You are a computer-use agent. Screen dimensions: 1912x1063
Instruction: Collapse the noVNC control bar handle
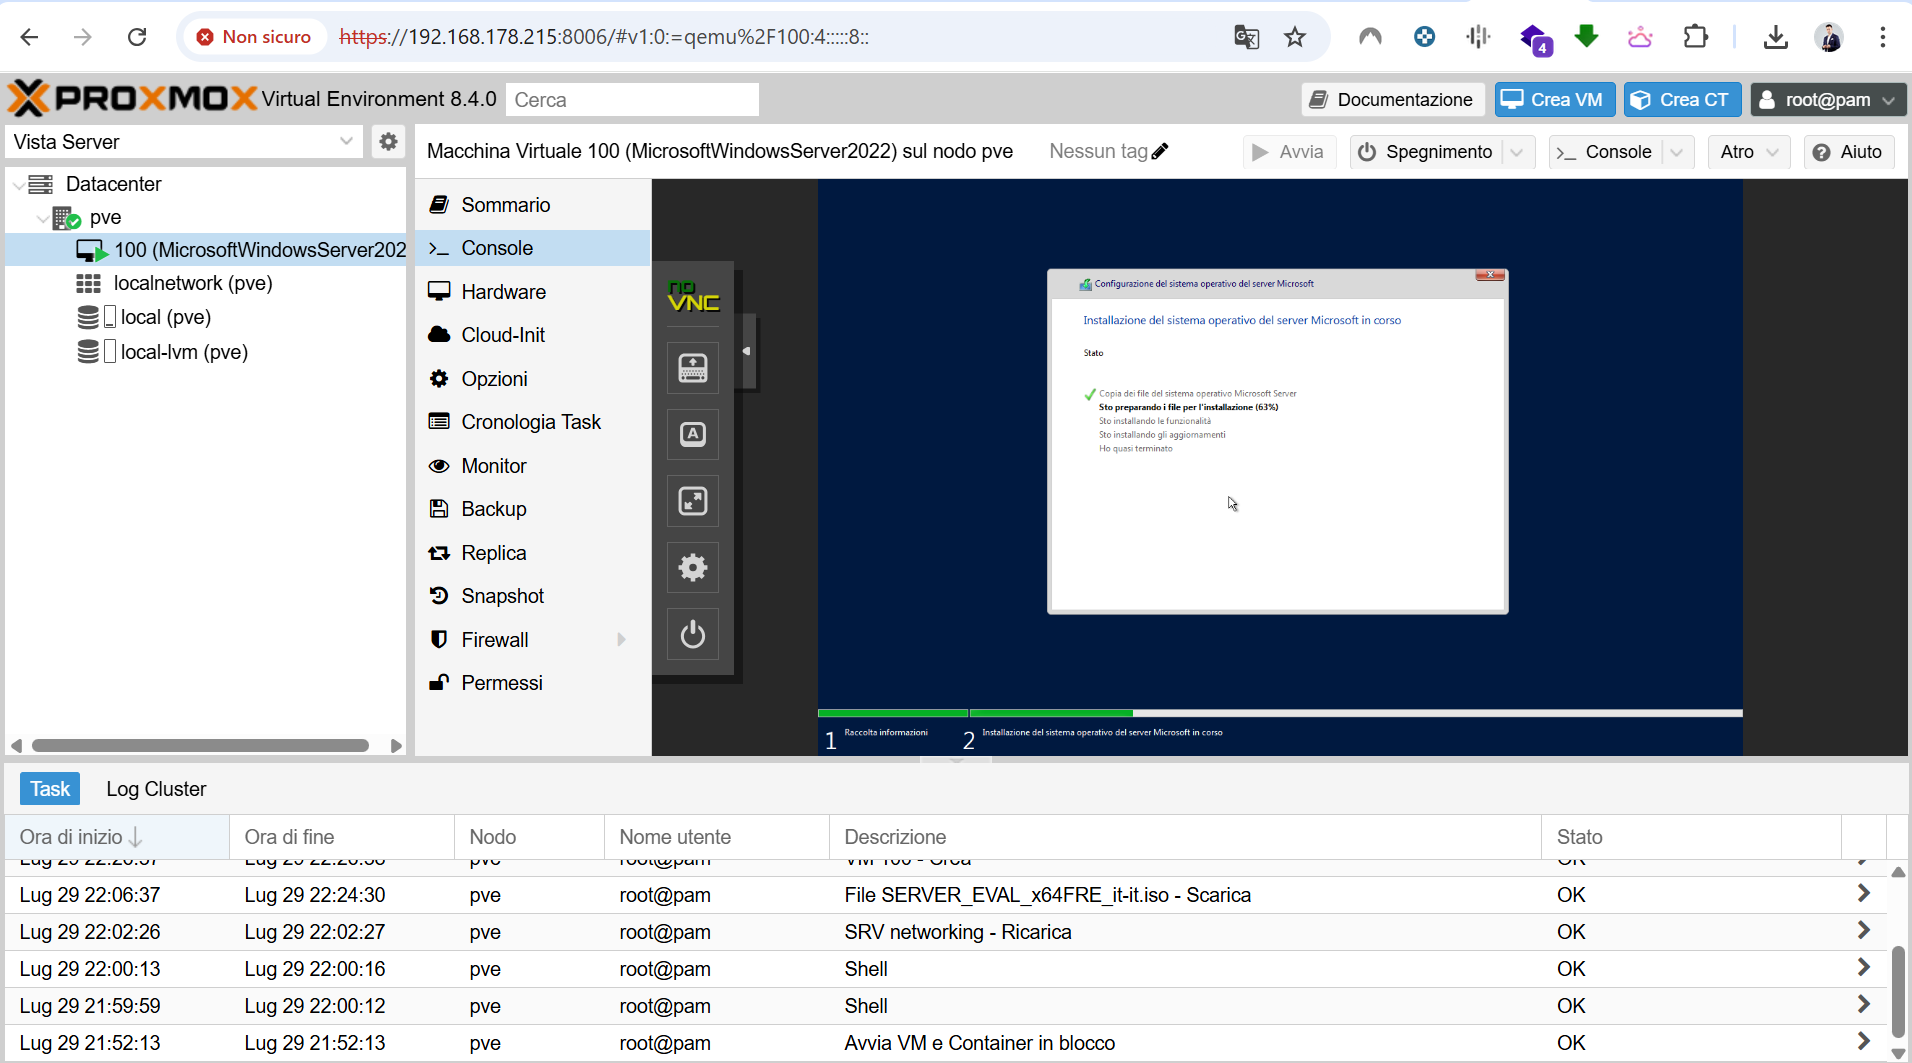(x=746, y=351)
